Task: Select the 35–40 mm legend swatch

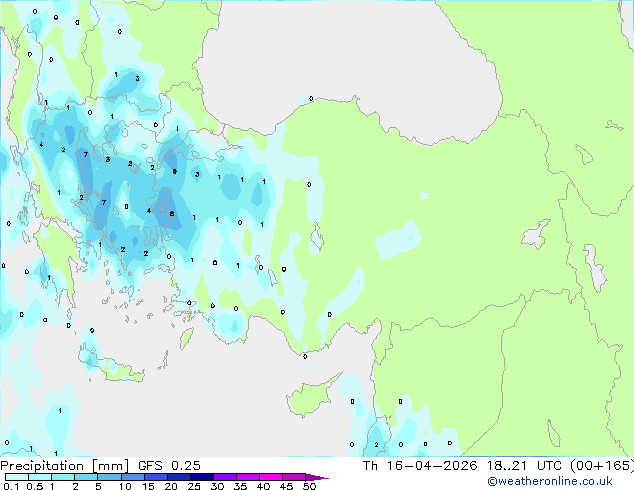Action: pos(247,477)
